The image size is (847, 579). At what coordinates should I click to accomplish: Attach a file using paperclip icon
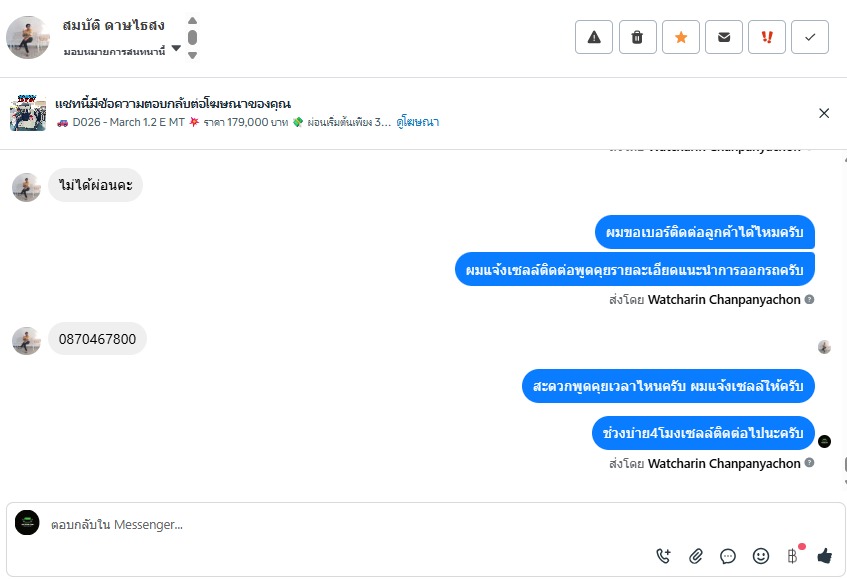click(696, 556)
